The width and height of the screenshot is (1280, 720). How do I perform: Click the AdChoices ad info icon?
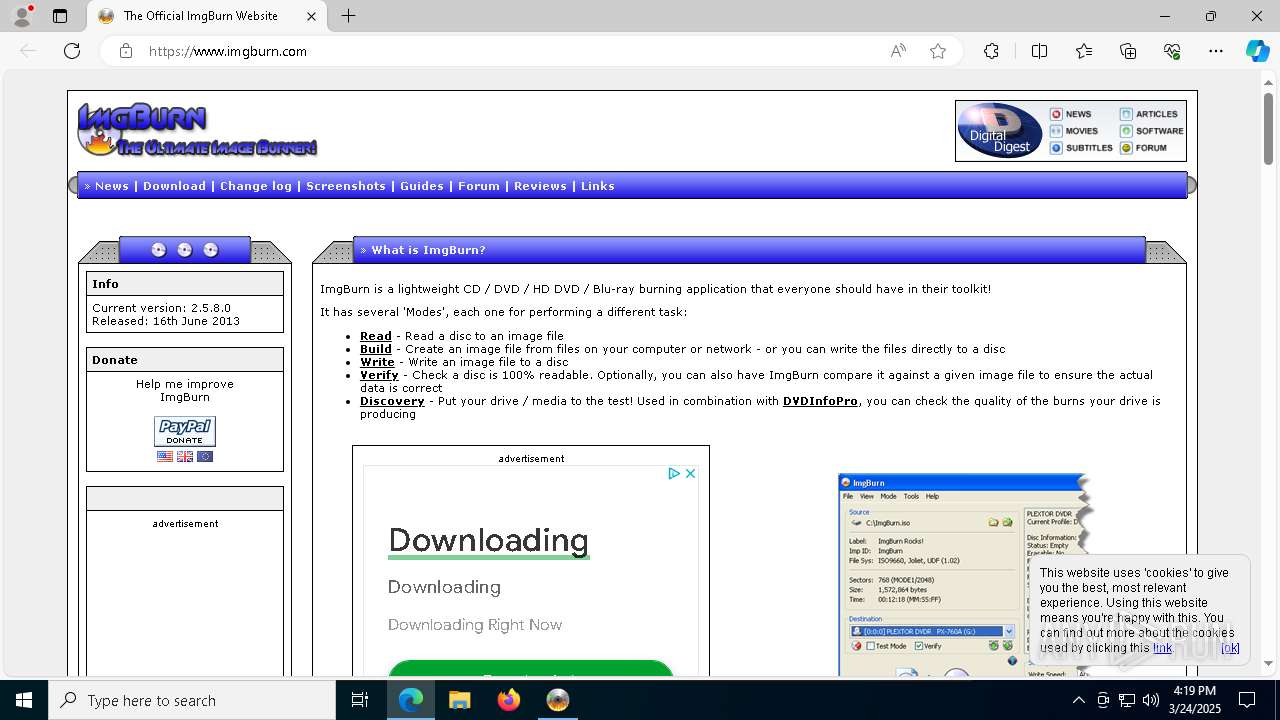(x=674, y=473)
